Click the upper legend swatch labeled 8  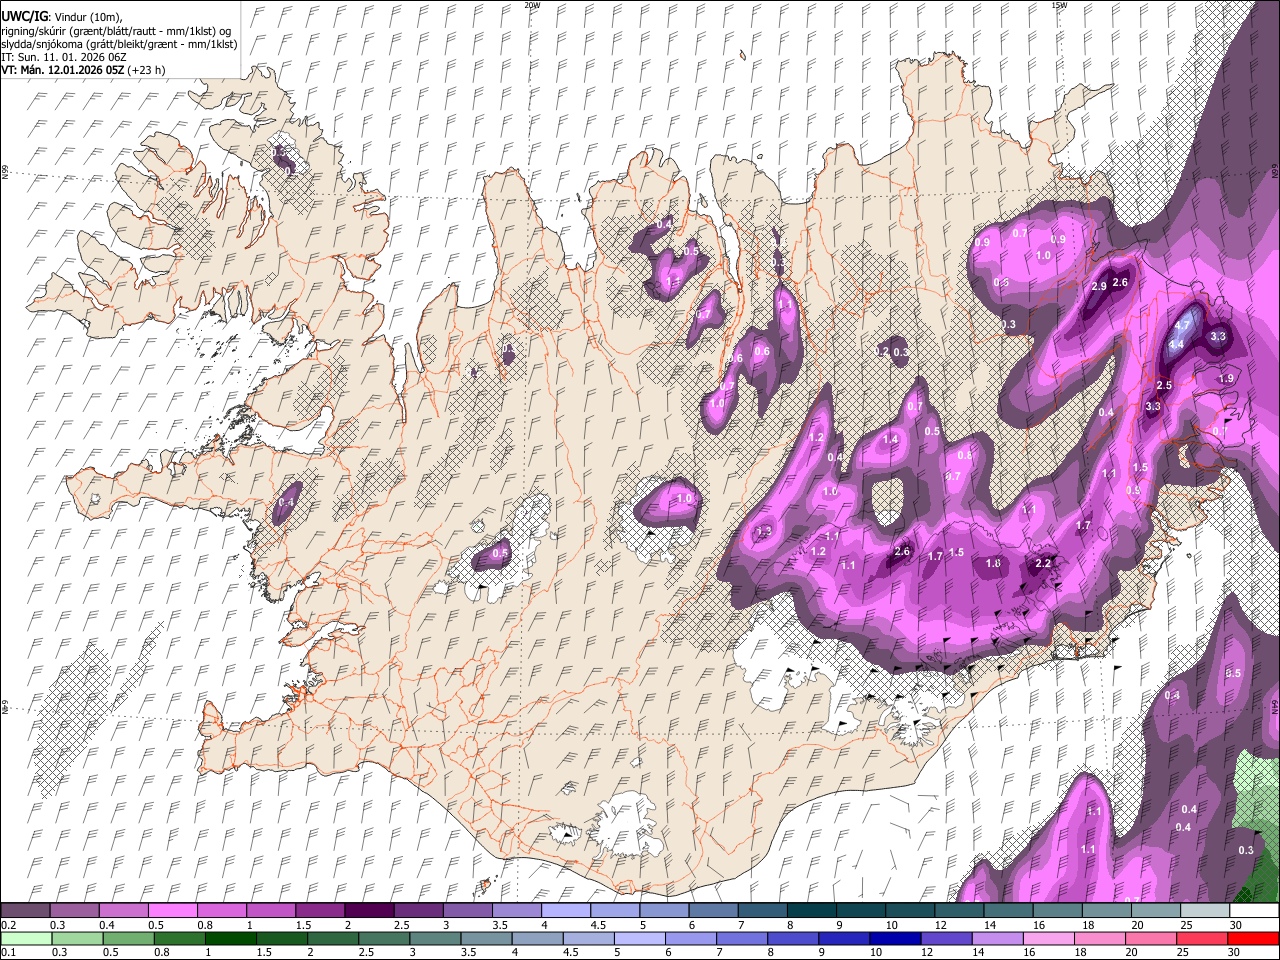(x=812, y=911)
